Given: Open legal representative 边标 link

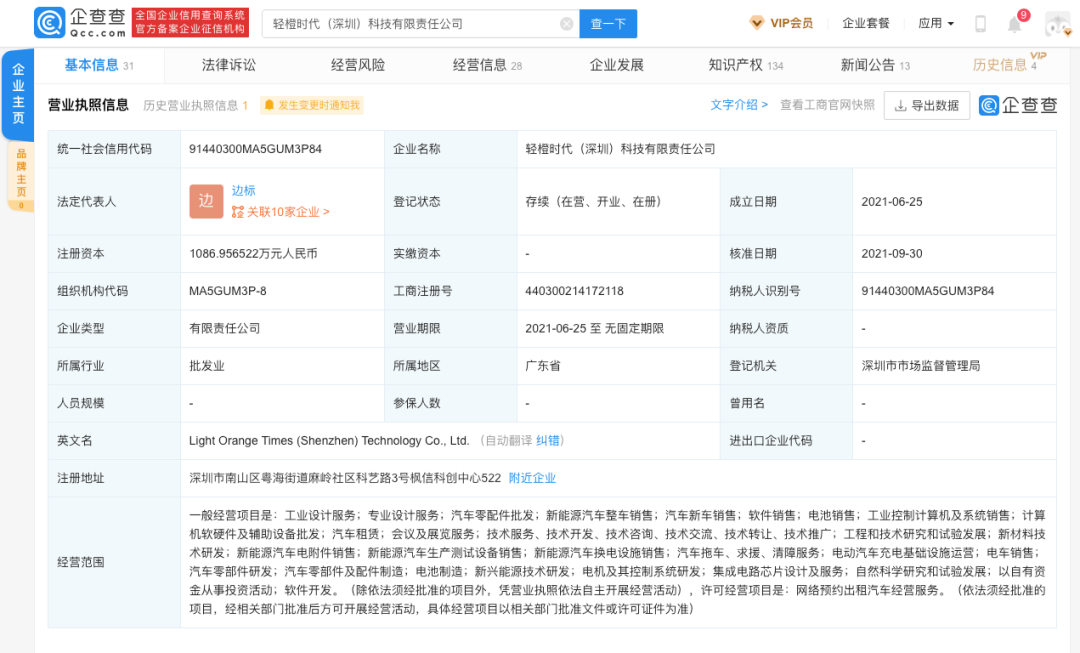Looking at the screenshot, I should 244,191.
